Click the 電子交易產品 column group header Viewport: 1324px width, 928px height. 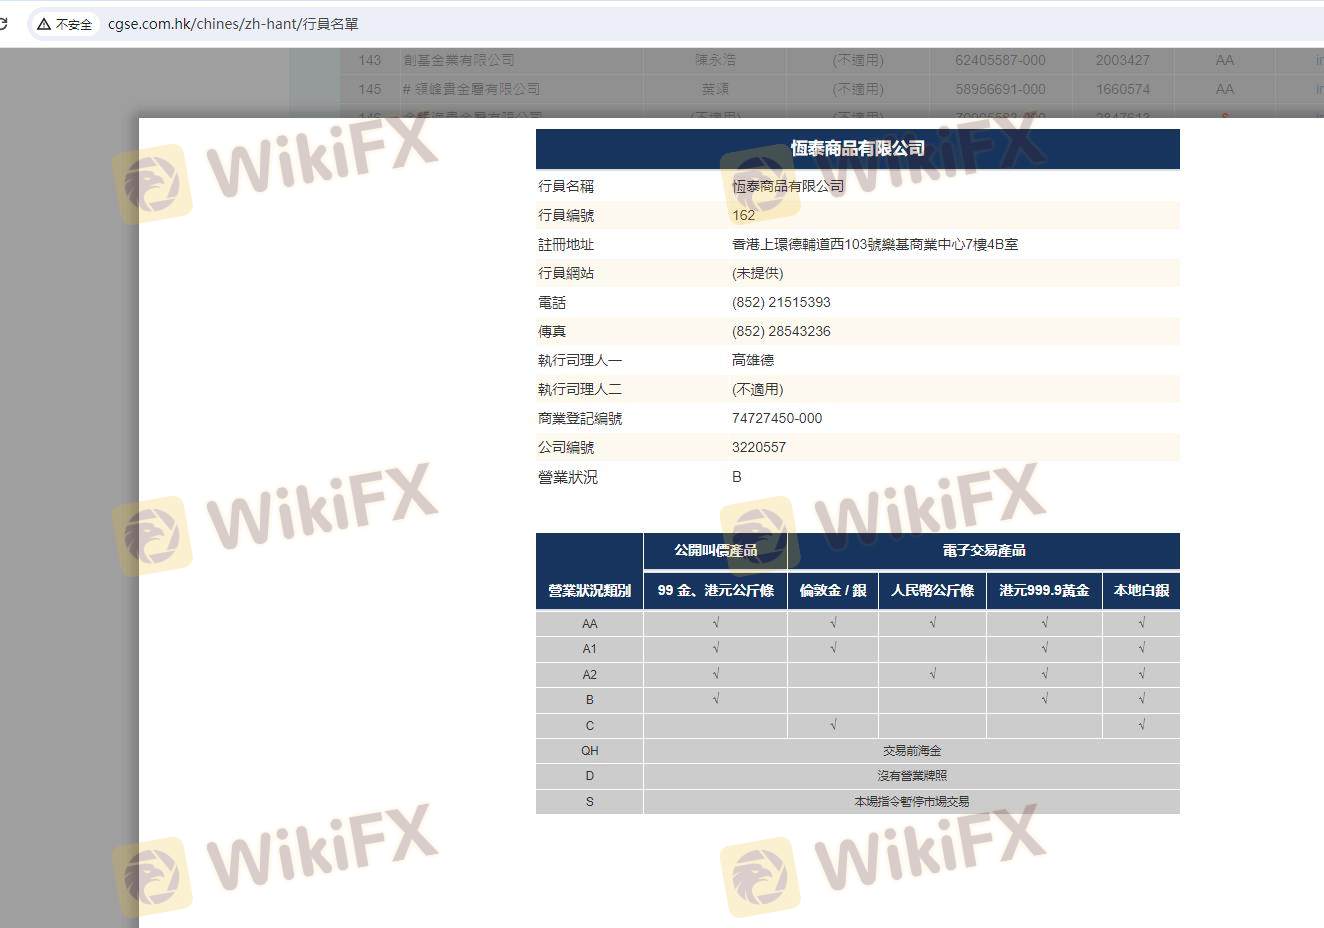tap(984, 551)
